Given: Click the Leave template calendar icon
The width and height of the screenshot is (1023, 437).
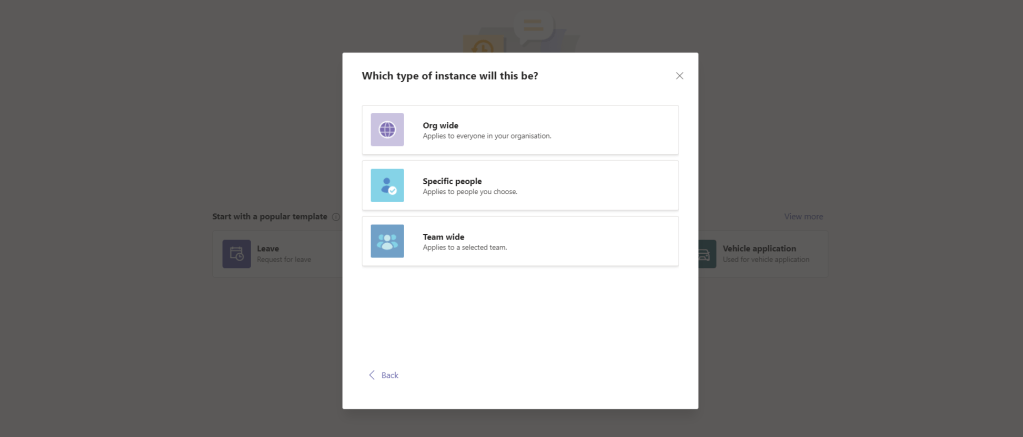Looking at the screenshot, I should (x=237, y=254).
